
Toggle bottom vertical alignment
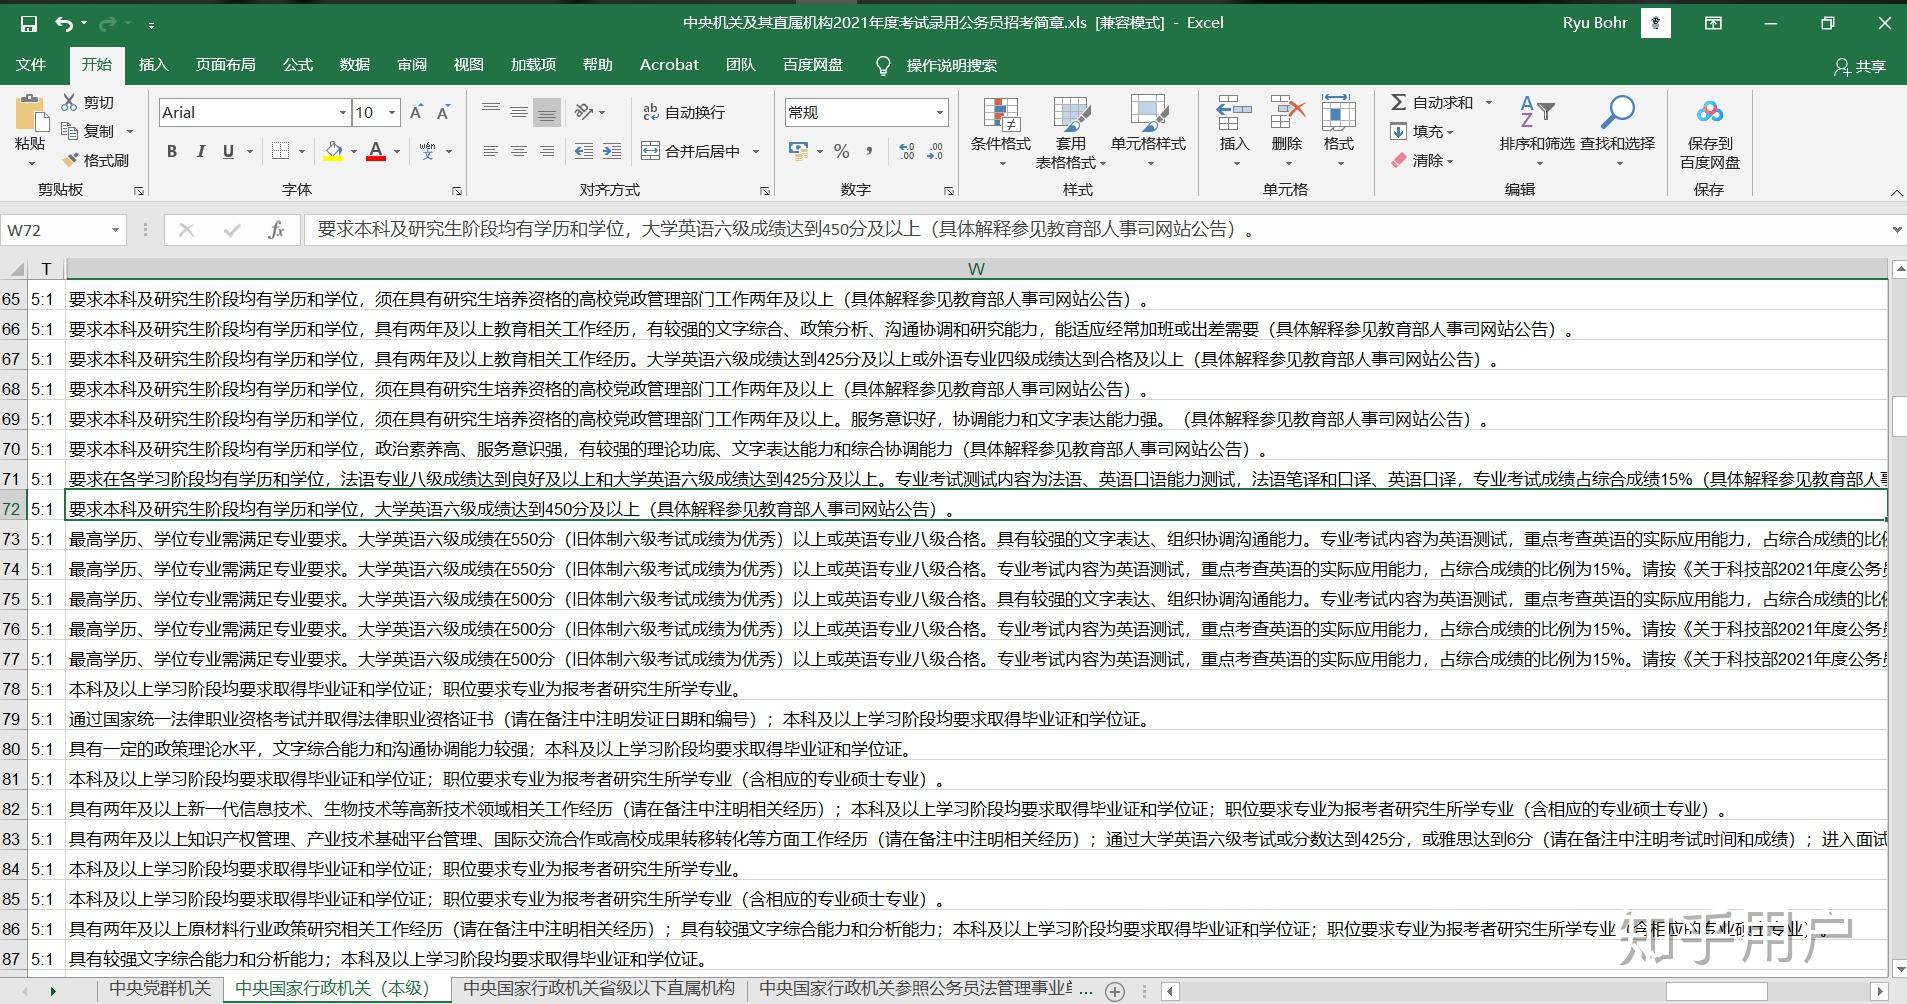tap(546, 112)
